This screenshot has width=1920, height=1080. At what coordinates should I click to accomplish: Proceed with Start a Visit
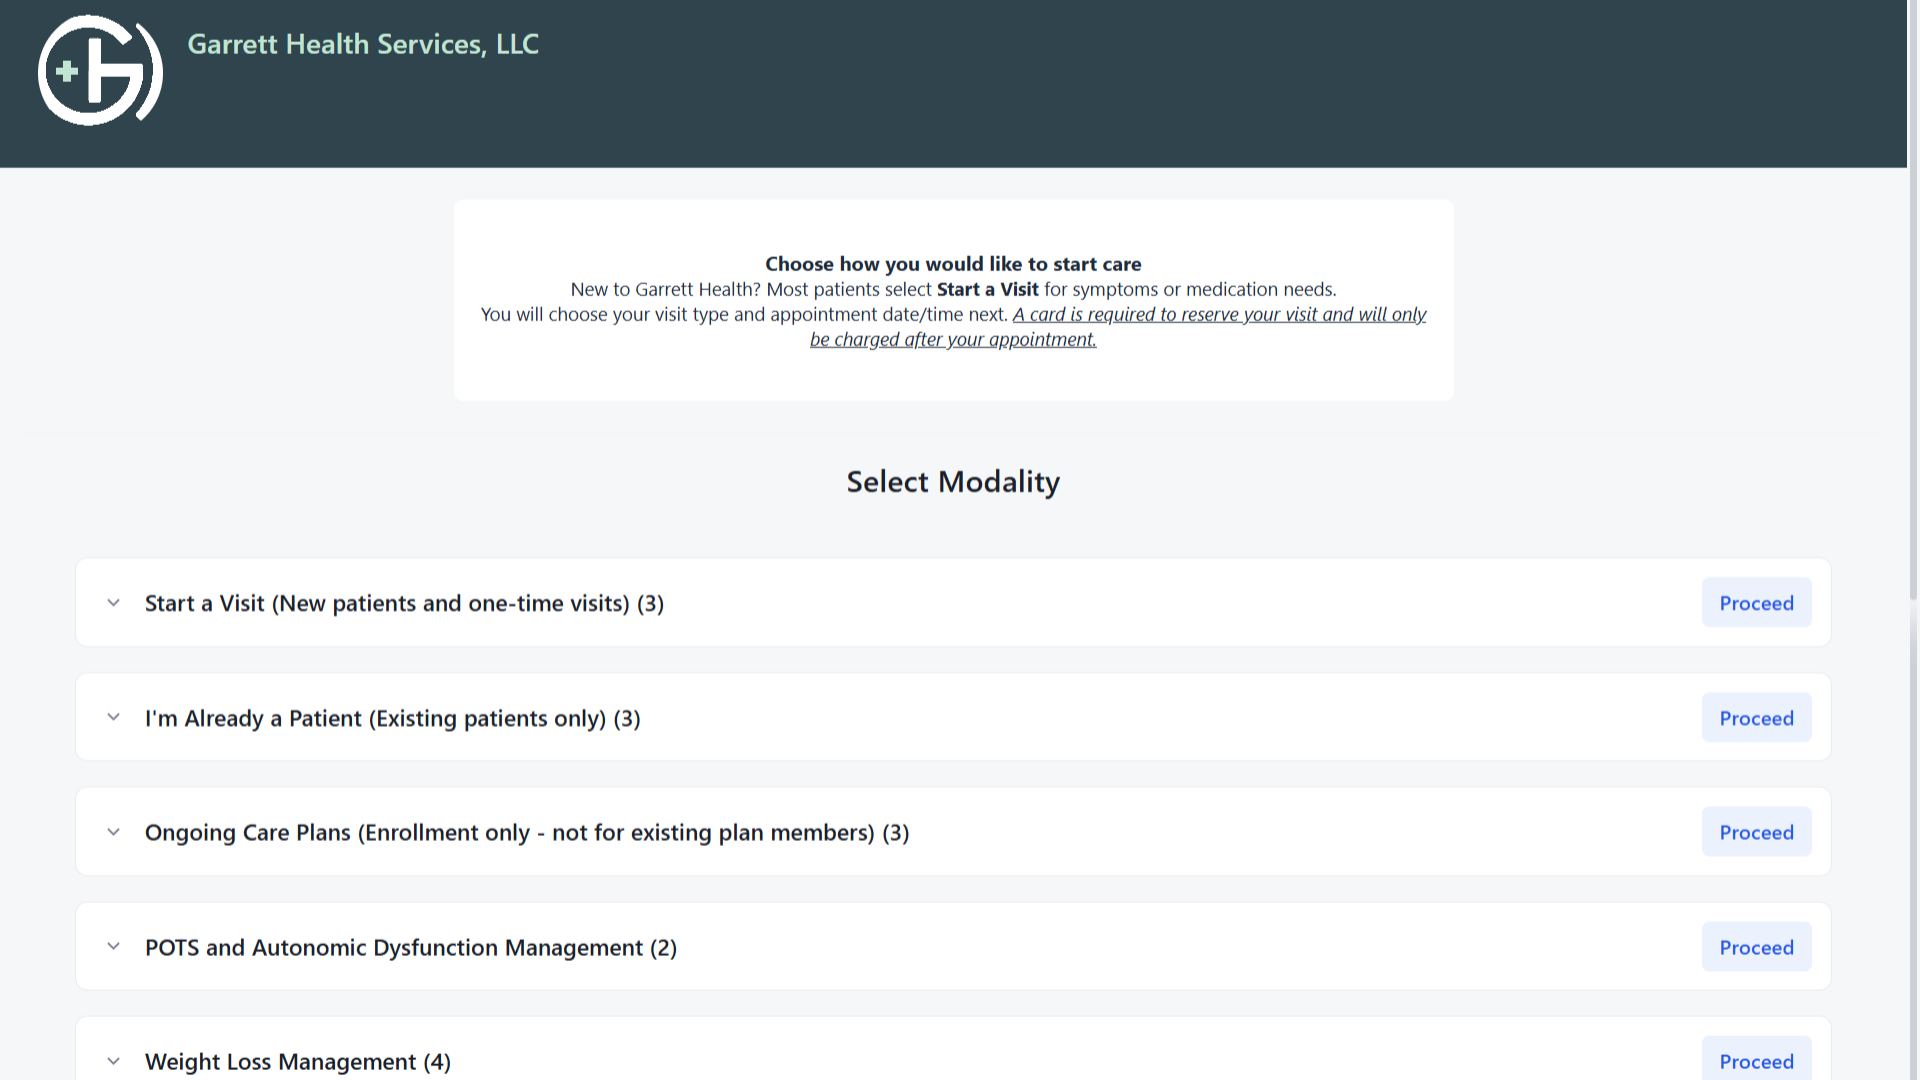[x=1756, y=603]
